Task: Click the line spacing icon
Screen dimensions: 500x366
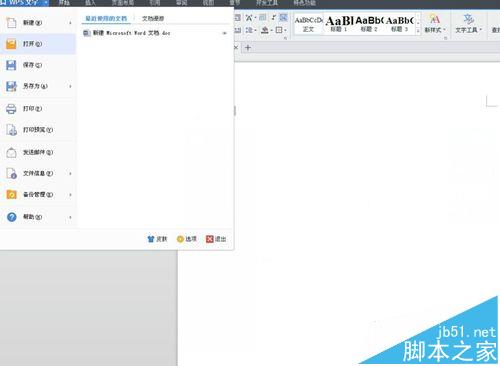Action: pos(248,30)
